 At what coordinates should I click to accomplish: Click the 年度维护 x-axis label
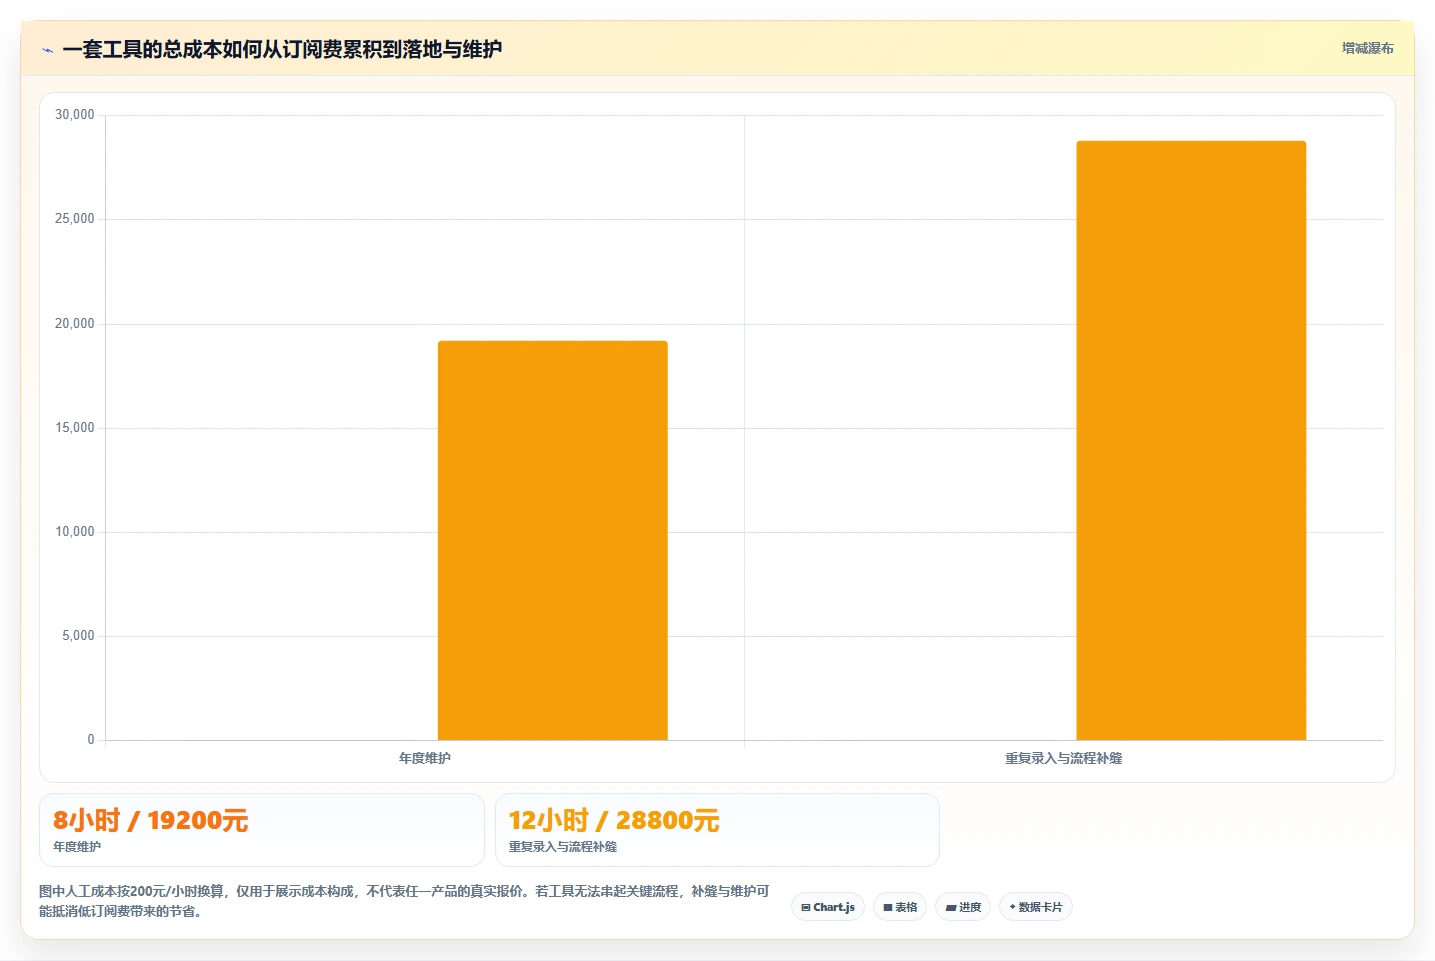425,758
